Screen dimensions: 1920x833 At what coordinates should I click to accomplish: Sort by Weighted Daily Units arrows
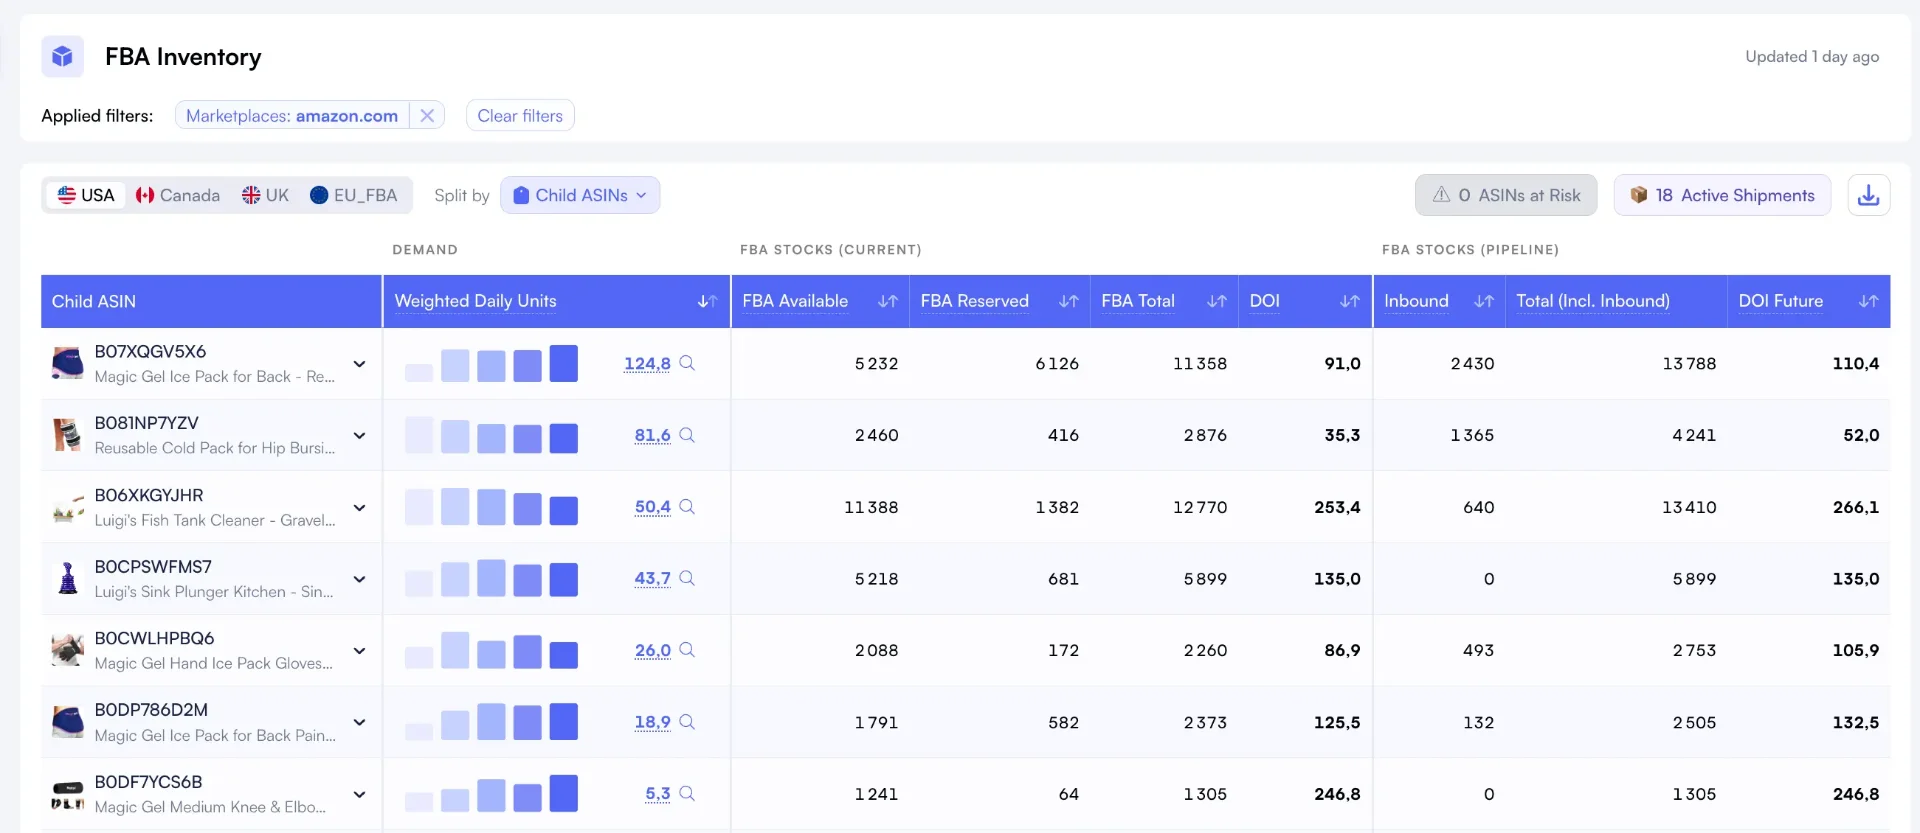(x=707, y=301)
